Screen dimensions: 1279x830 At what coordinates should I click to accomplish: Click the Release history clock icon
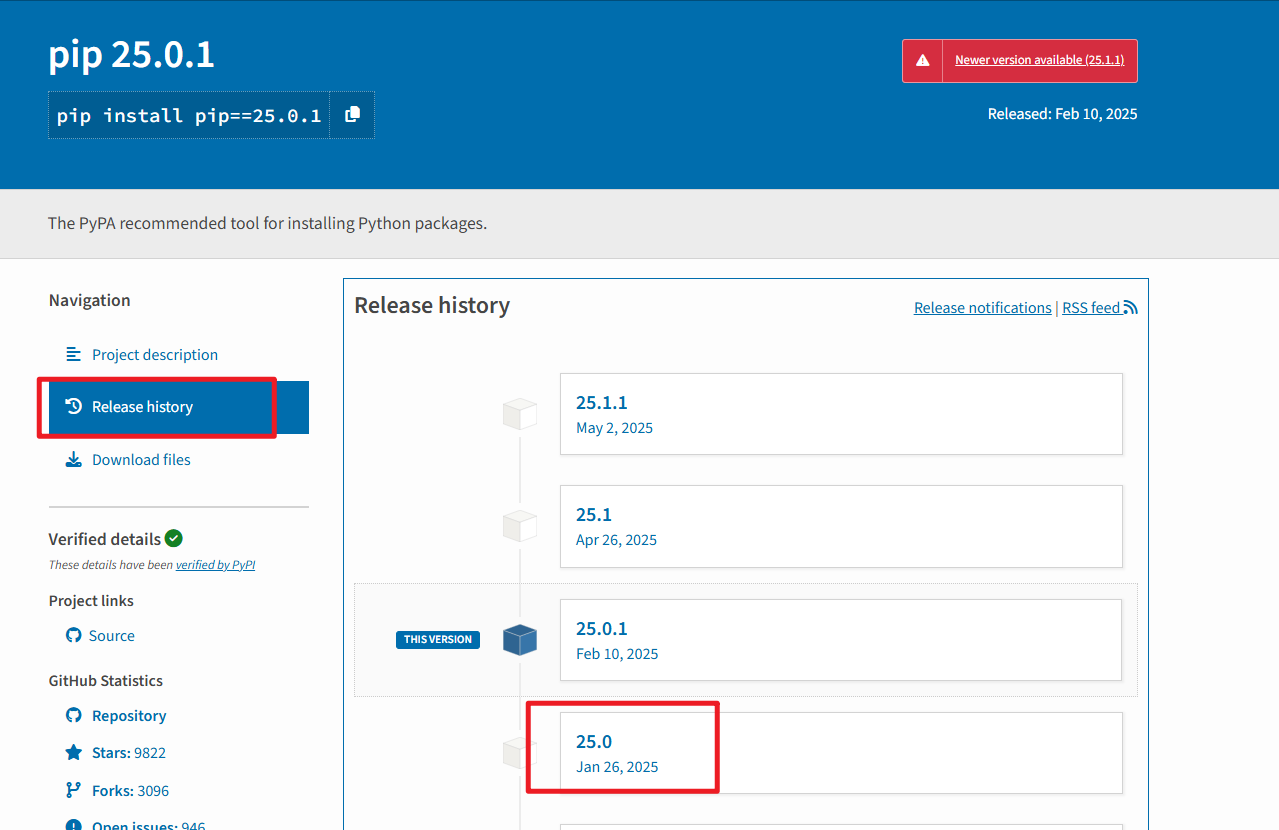coord(73,407)
